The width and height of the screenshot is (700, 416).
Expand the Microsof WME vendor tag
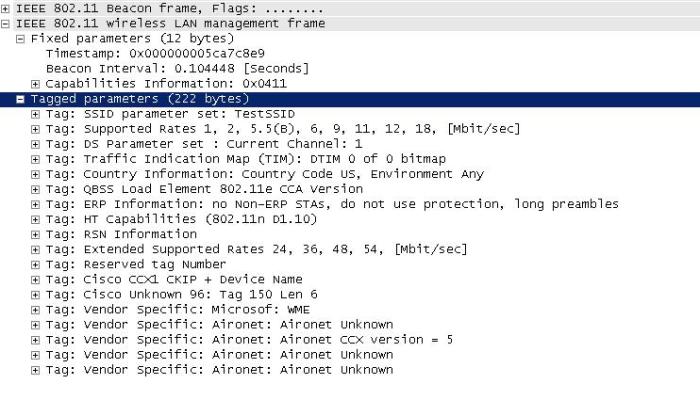[36, 309]
